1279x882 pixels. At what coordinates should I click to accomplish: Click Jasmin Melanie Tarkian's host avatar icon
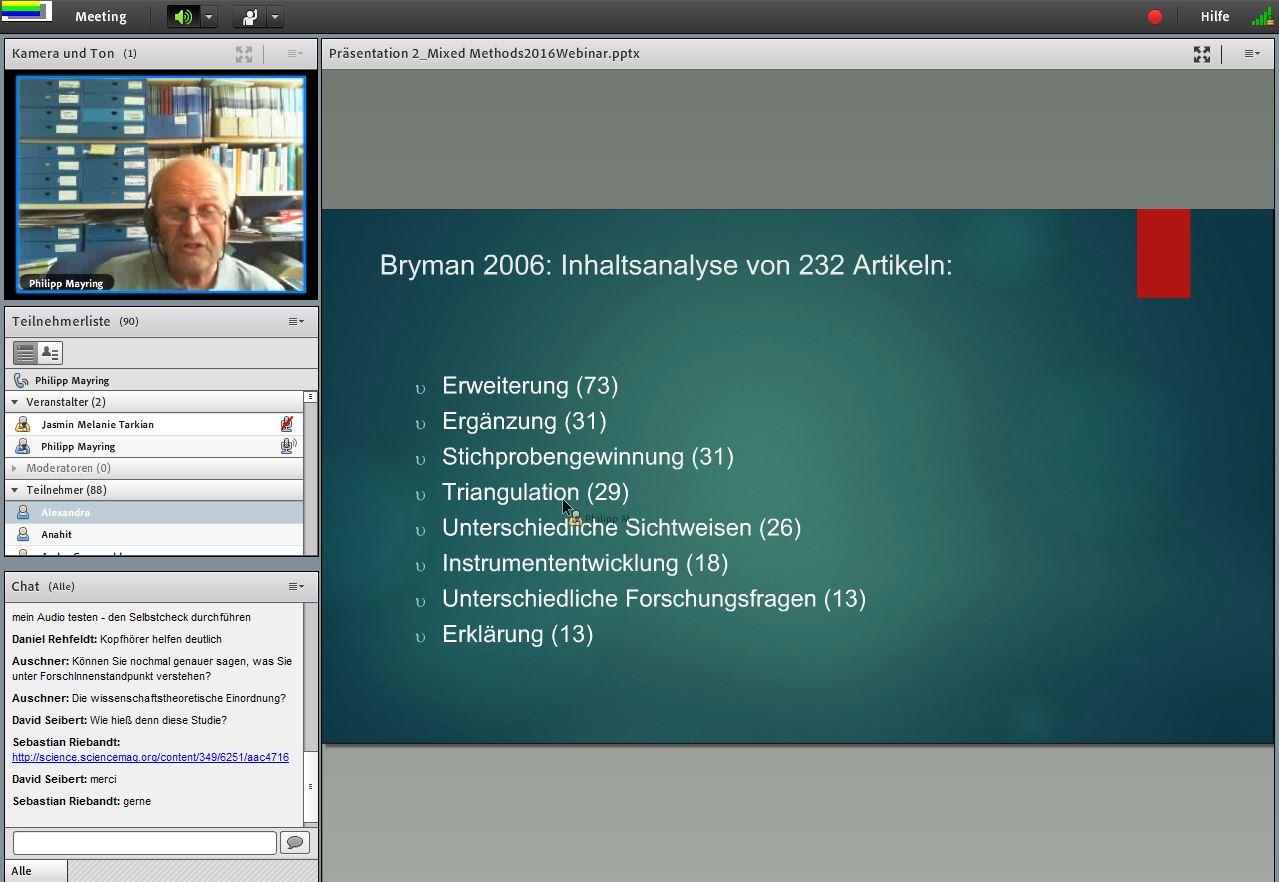[22, 425]
